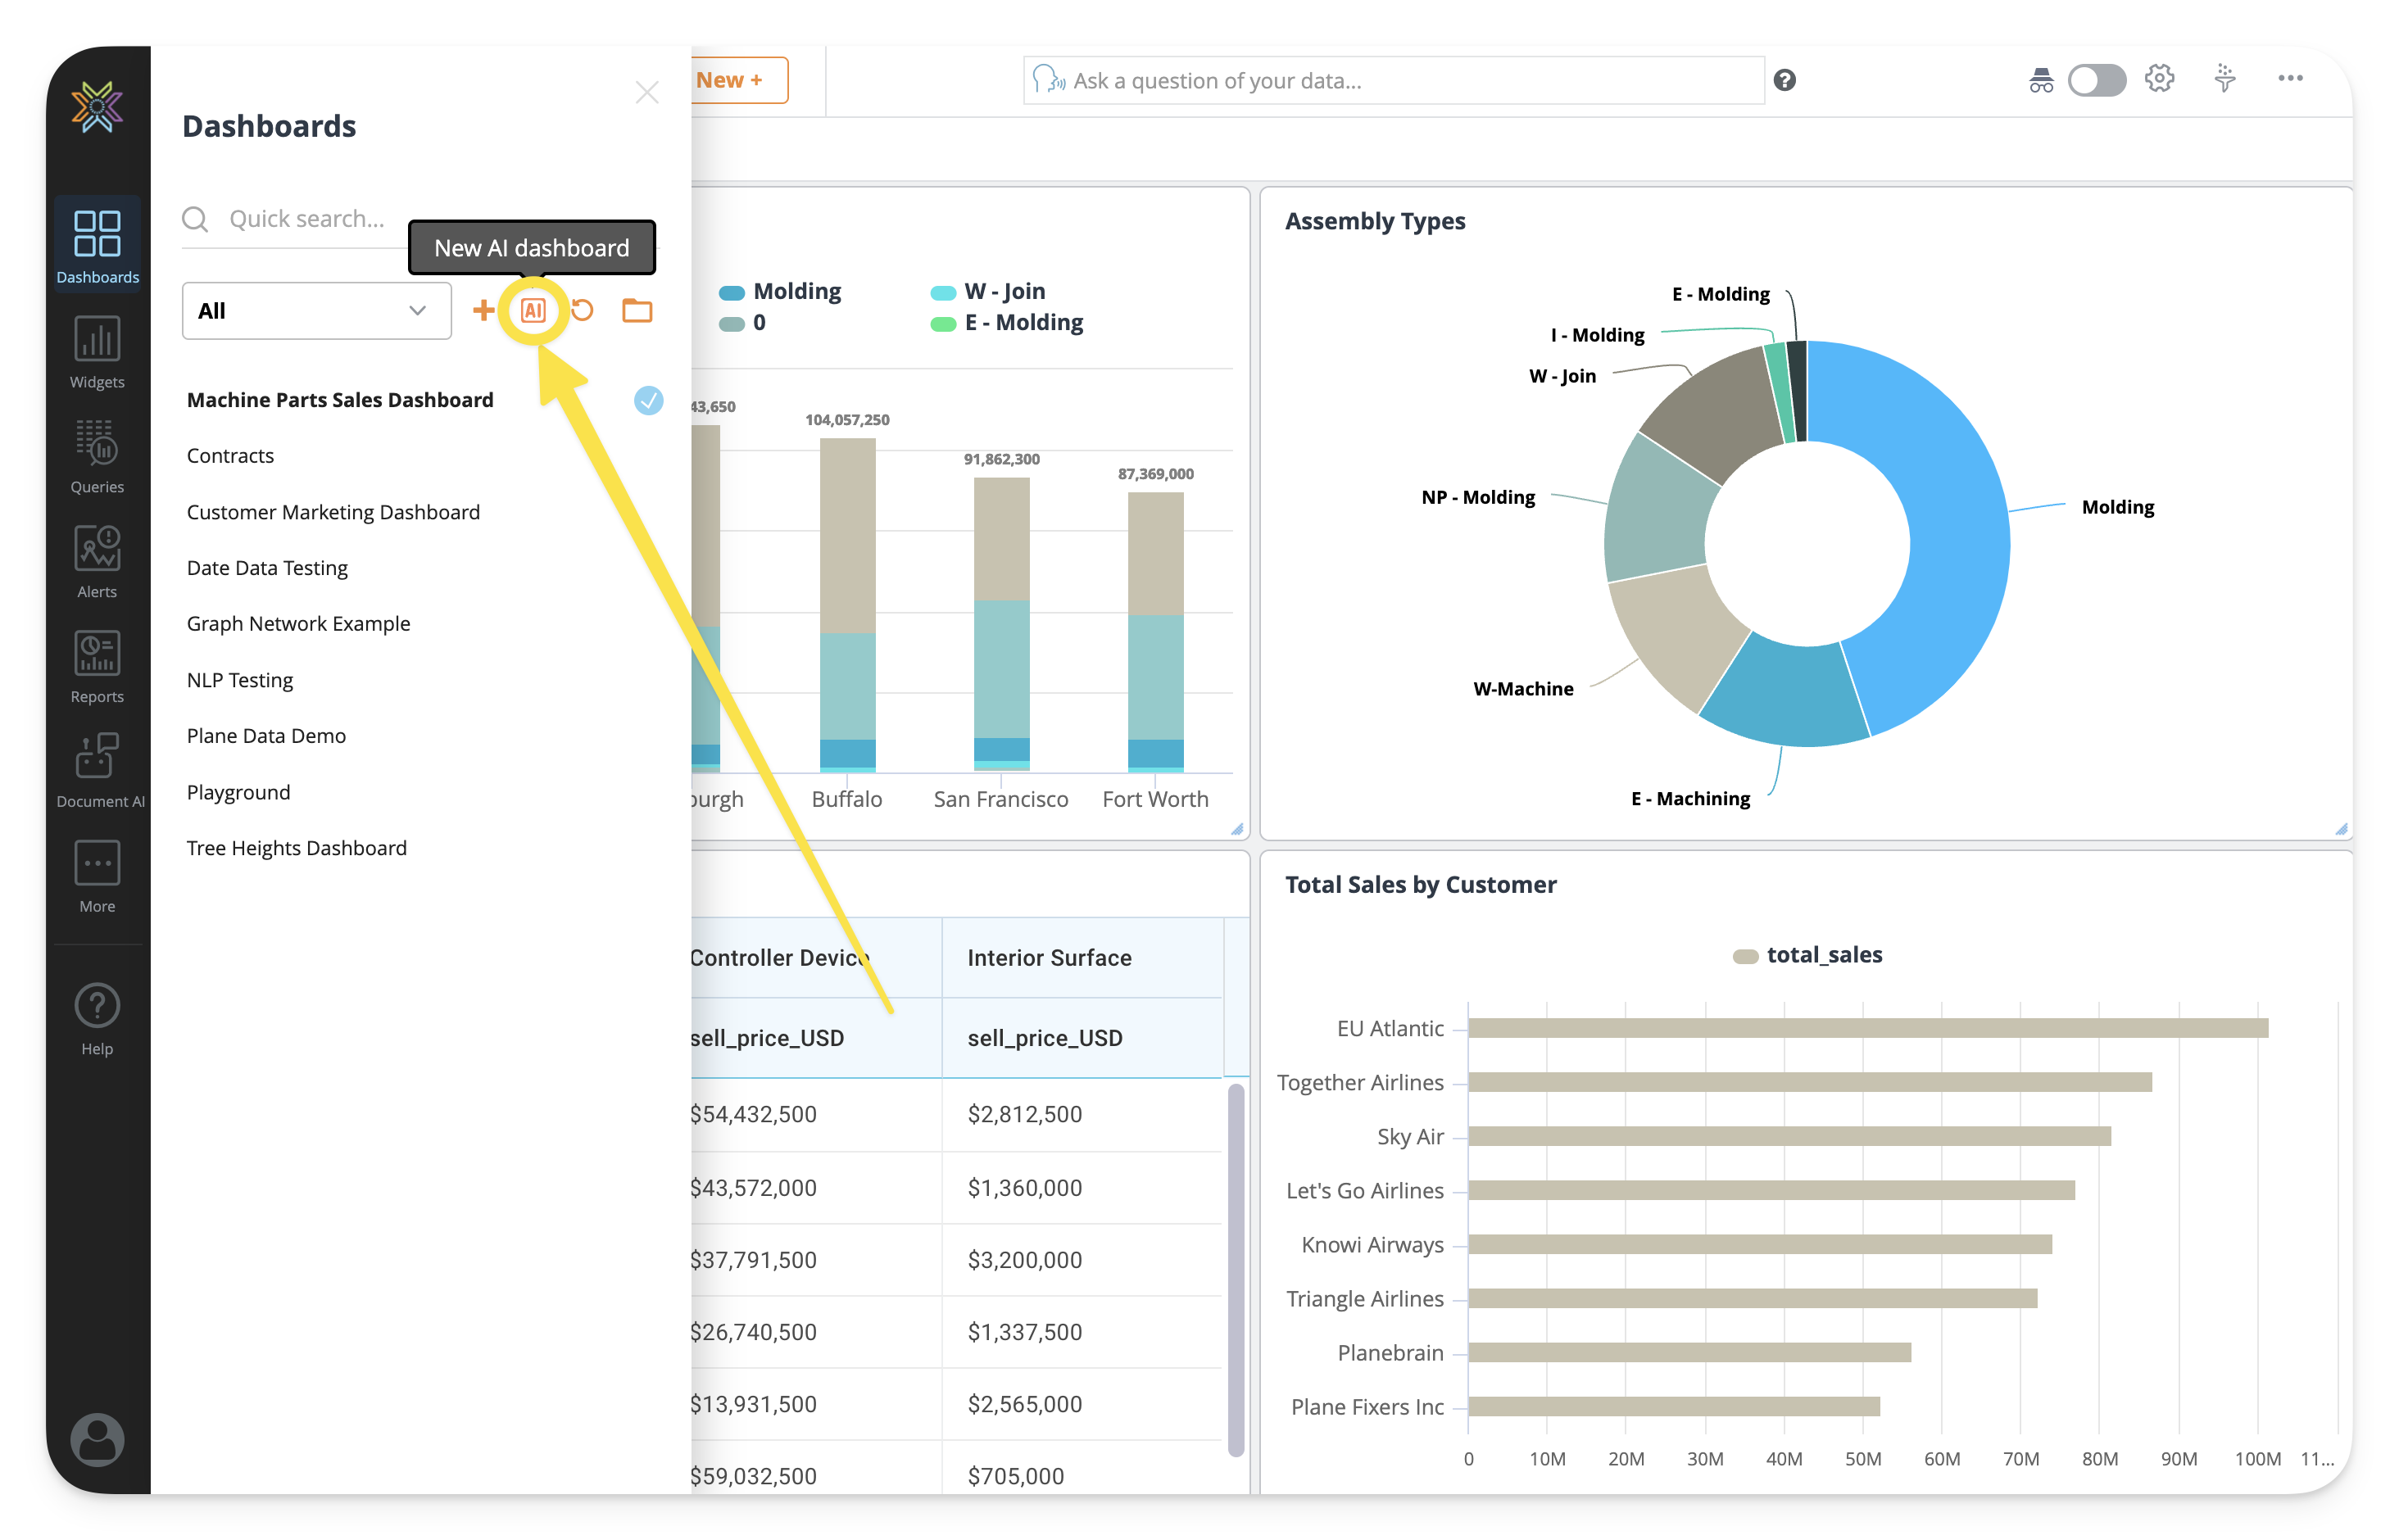Click the total_sales legend swatch
This screenshot has width=2399, height=1540.
pyautogui.click(x=1745, y=956)
